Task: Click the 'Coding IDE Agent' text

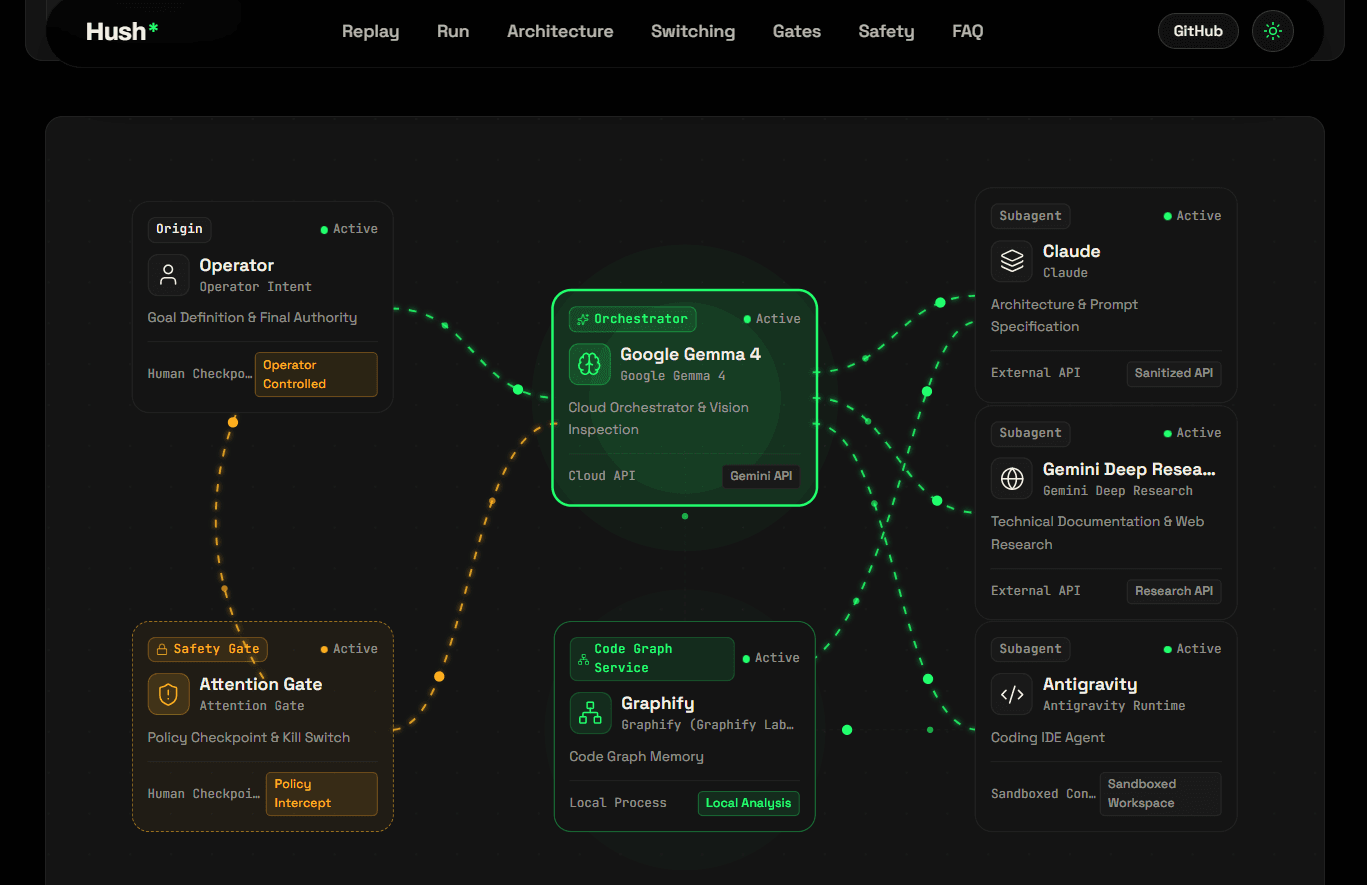Action: [x=1048, y=737]
